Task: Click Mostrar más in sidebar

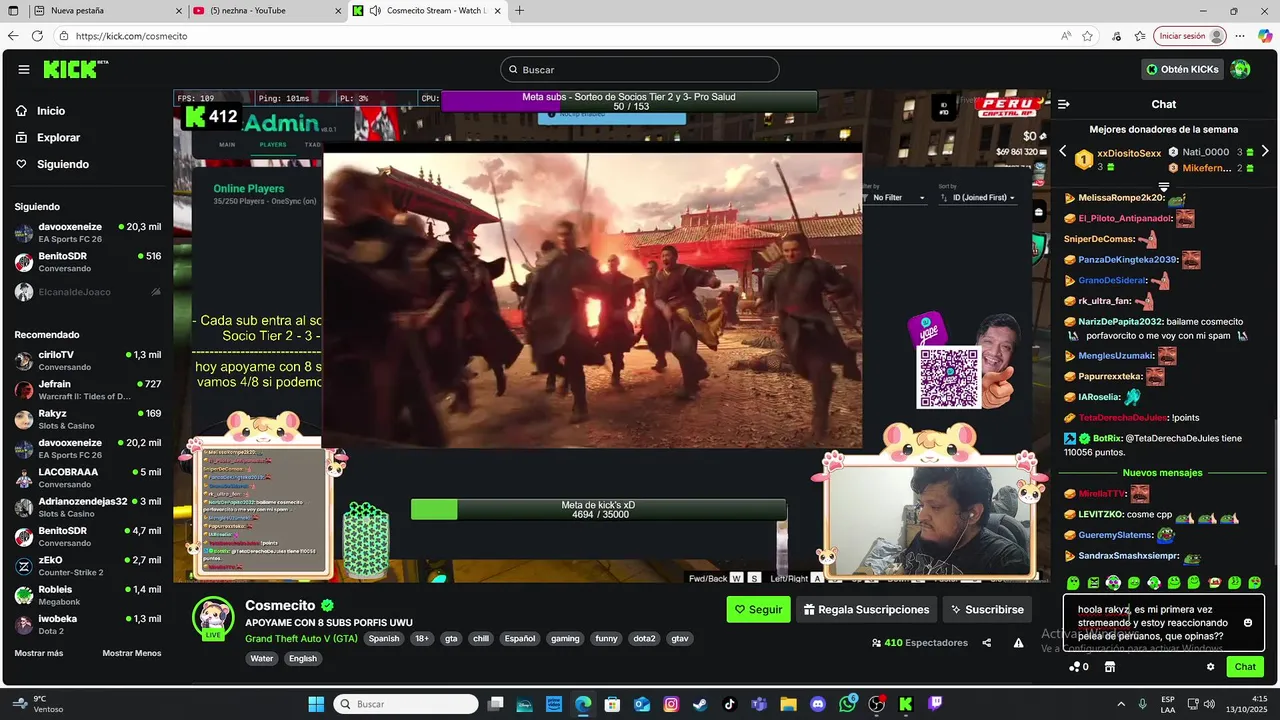Action: [x=39, y=653]
